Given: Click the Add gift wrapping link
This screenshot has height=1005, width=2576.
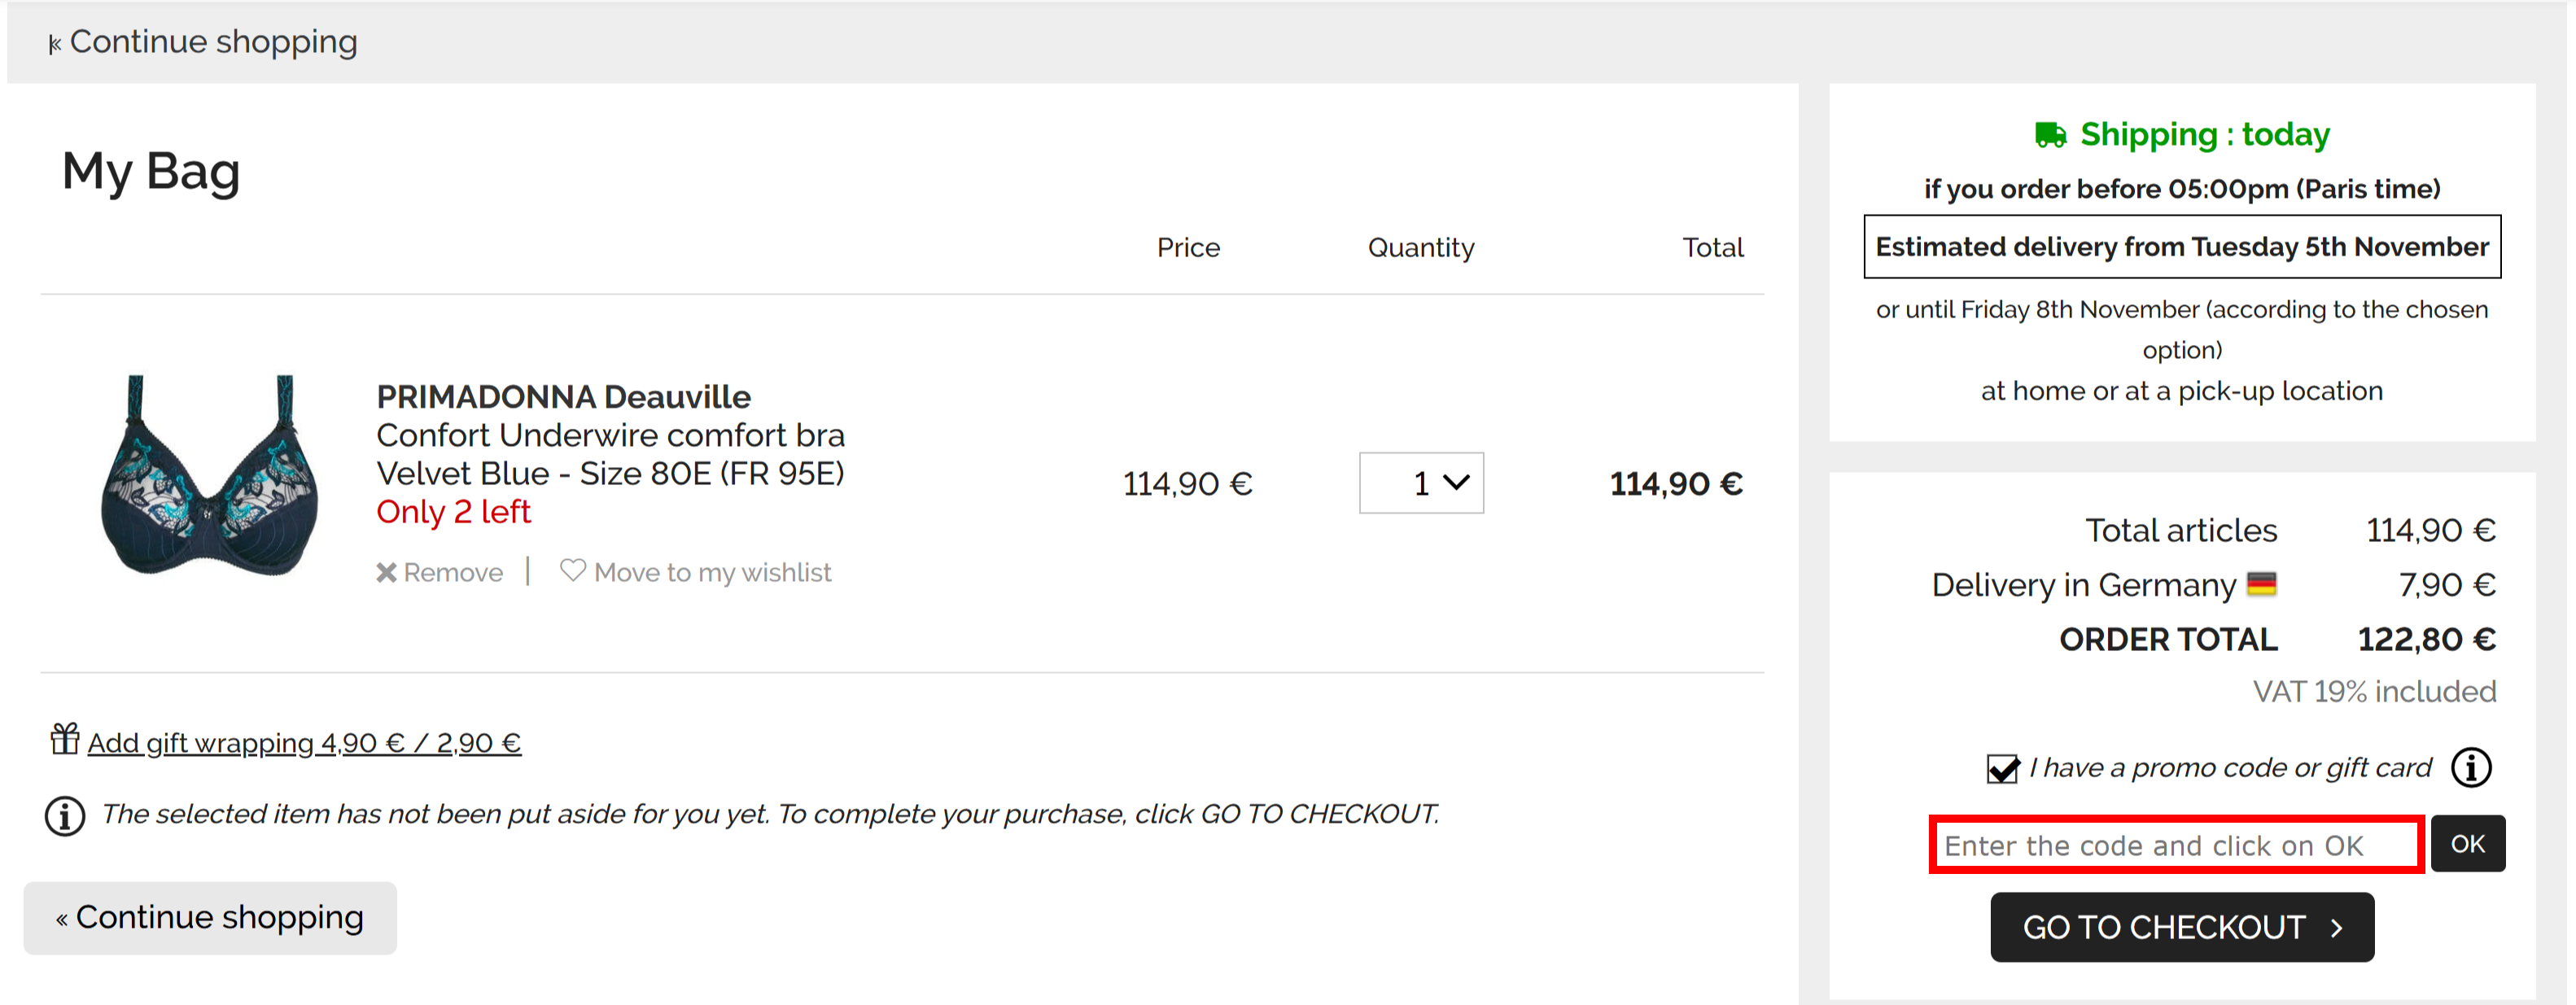Looking at the screenshot, I should (304, 743).
